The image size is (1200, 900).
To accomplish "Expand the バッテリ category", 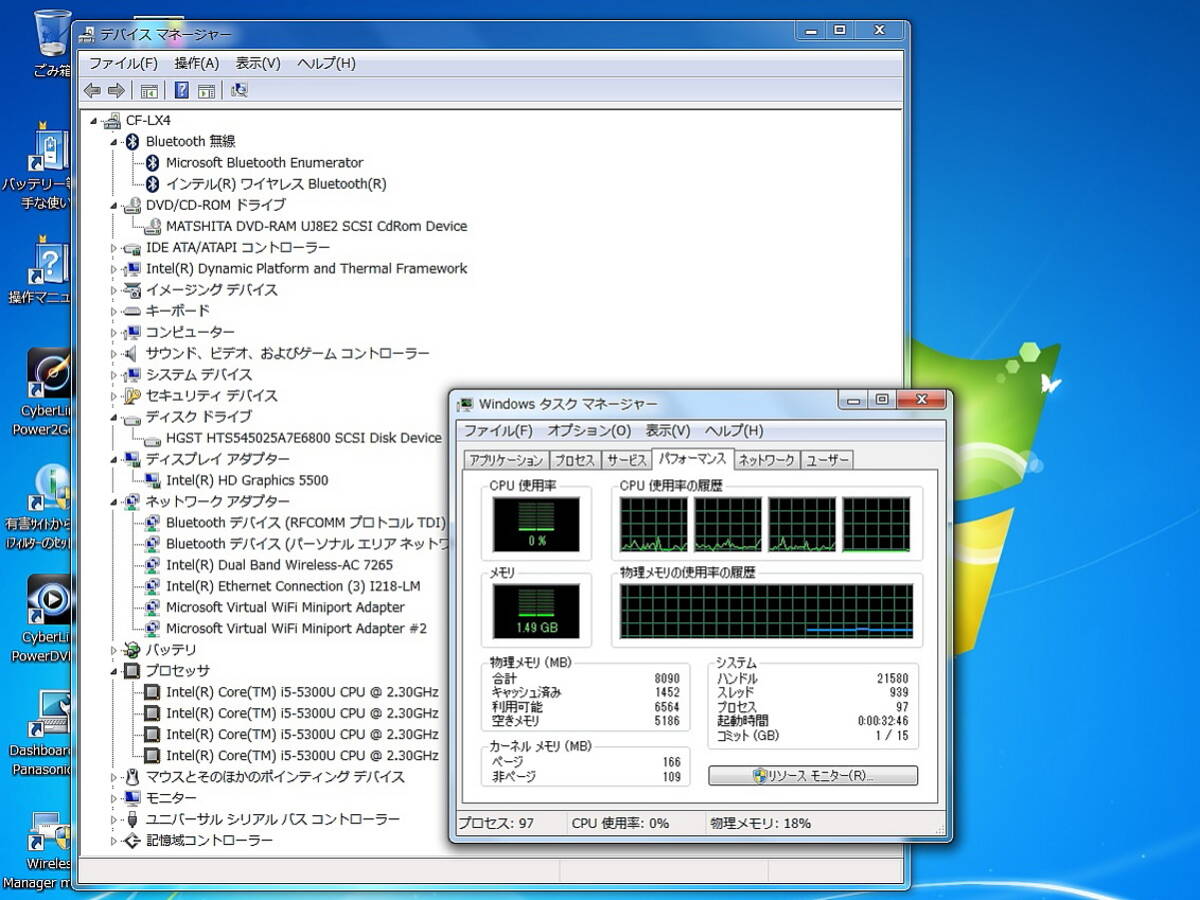I will [113, 650].
